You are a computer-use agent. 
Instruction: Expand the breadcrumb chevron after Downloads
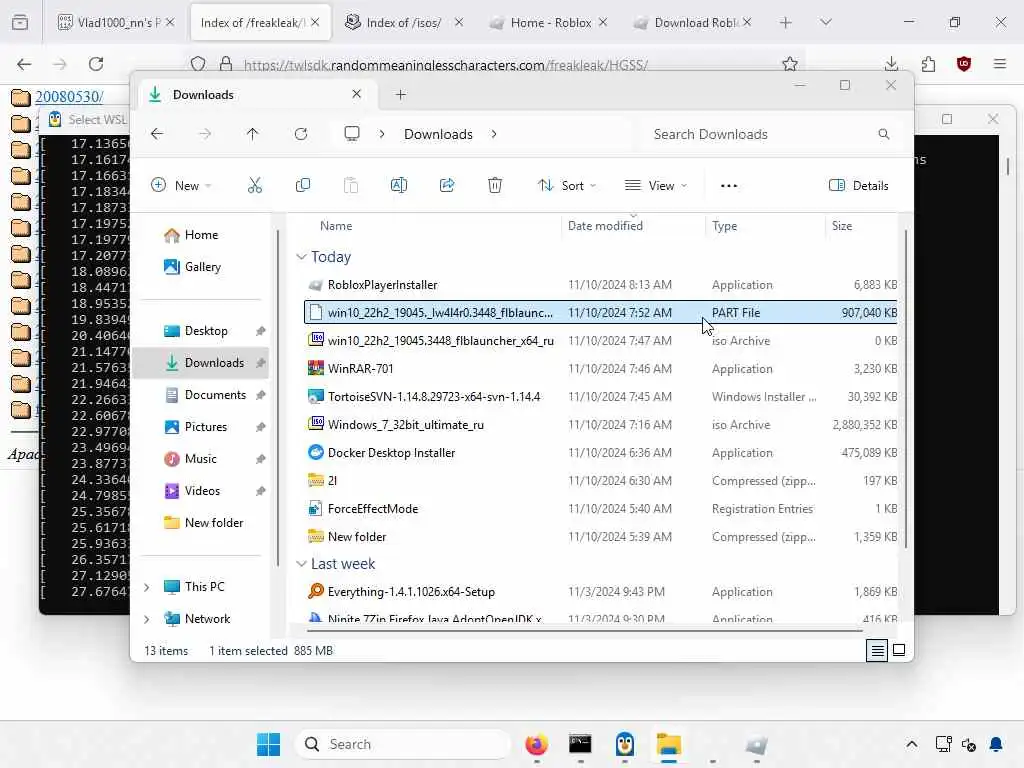tap(494, 134)
